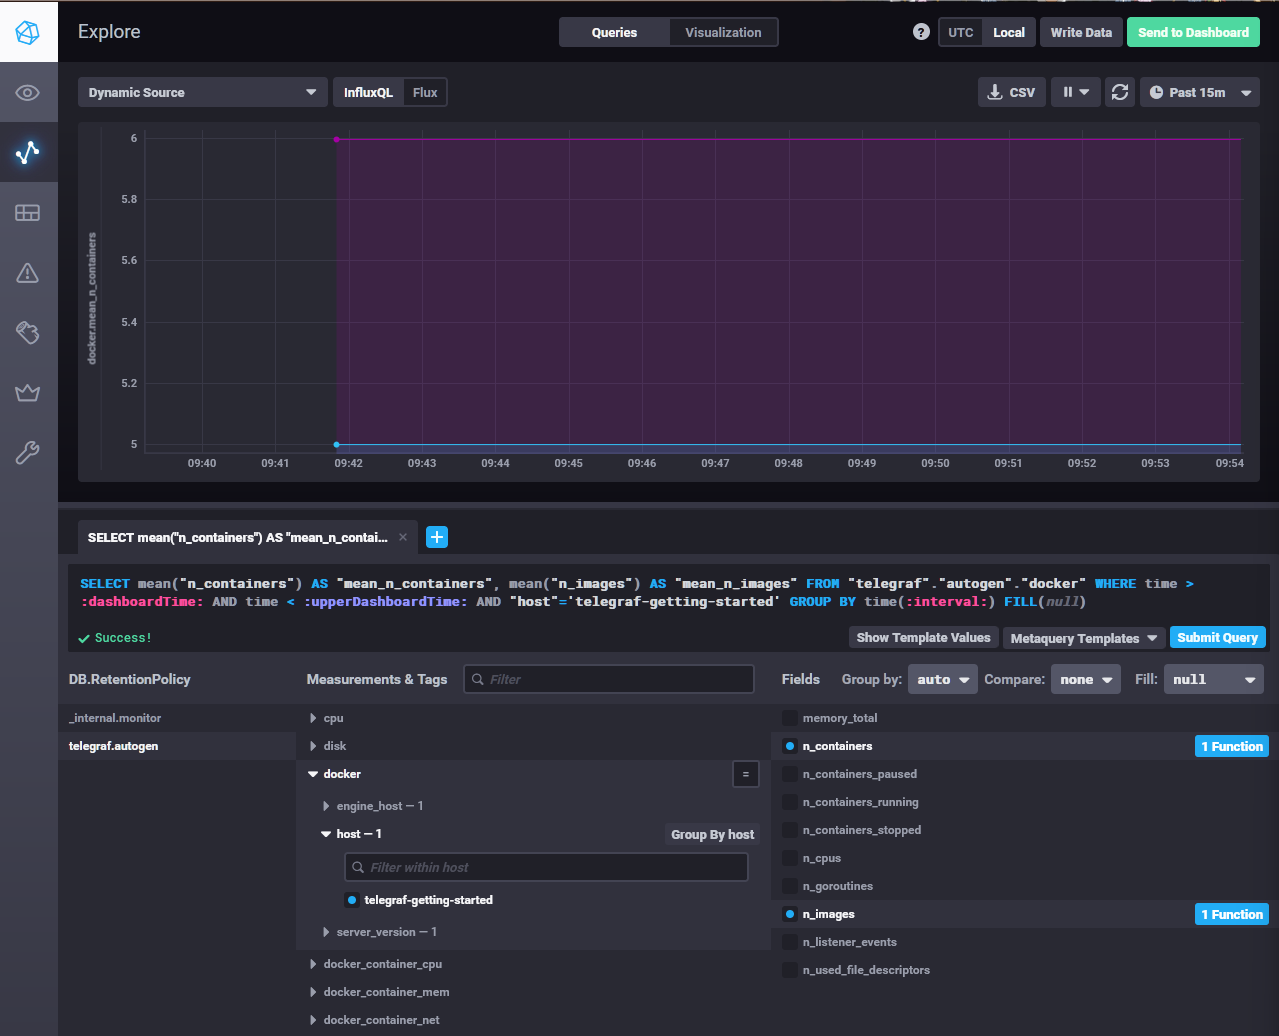Switch time display to UTC
This screenshot has height=1036, width=1279.
pyautogui.click(x=960, y=31)
